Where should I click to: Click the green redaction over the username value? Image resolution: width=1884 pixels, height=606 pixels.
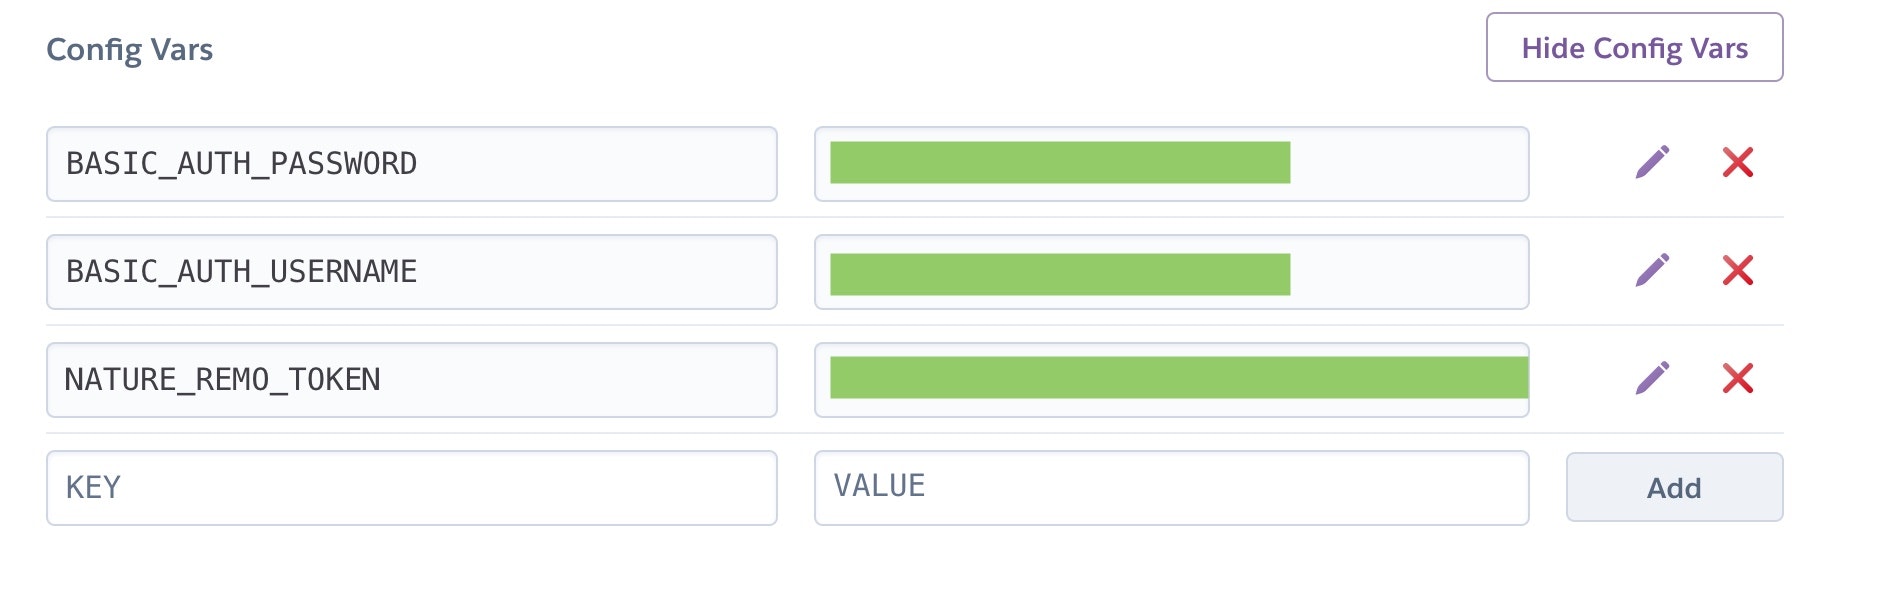[1060, 275]
